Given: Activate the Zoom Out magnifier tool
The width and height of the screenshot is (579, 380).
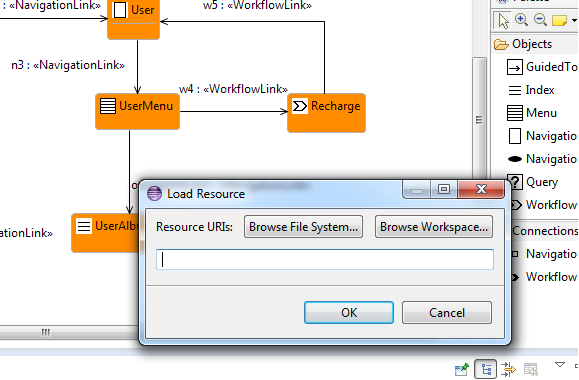Looking at the screenshot, I should (540, 20).
